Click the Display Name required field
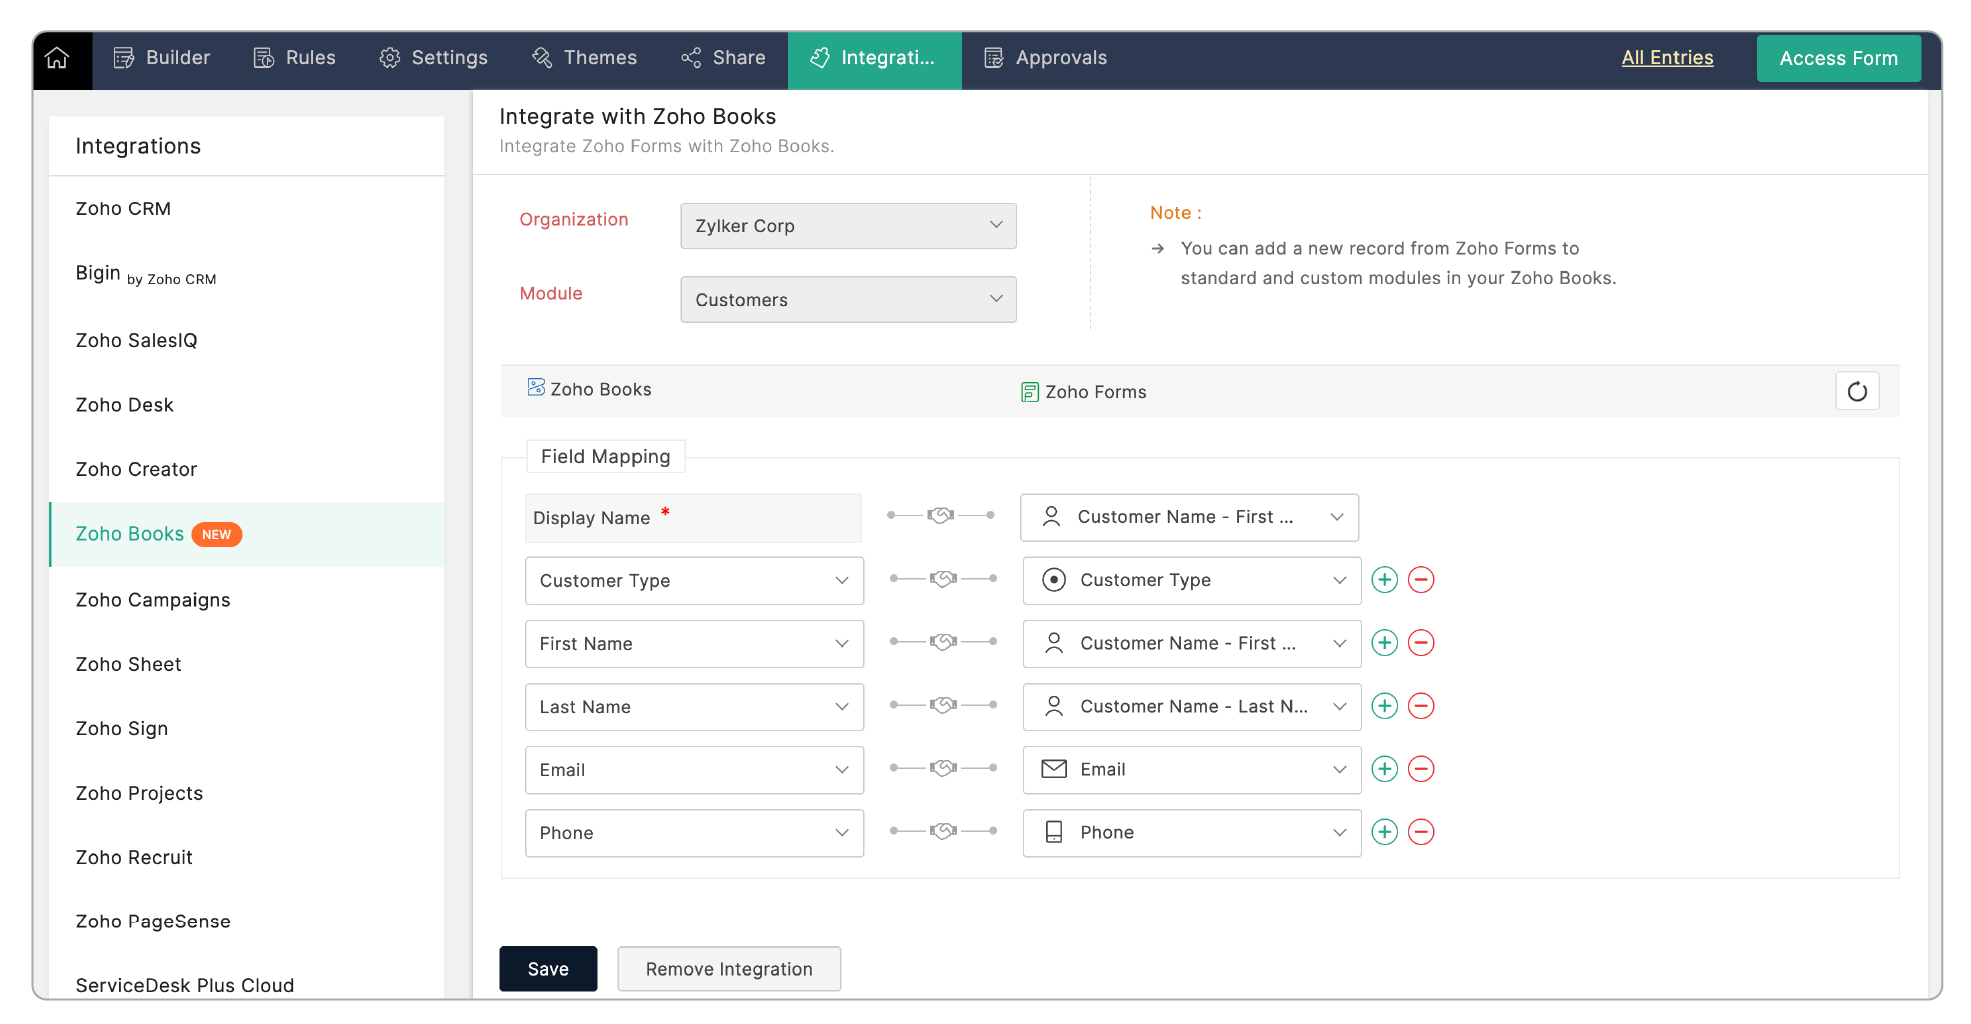Screen dimensions: 1971x1024 (693, 518)
